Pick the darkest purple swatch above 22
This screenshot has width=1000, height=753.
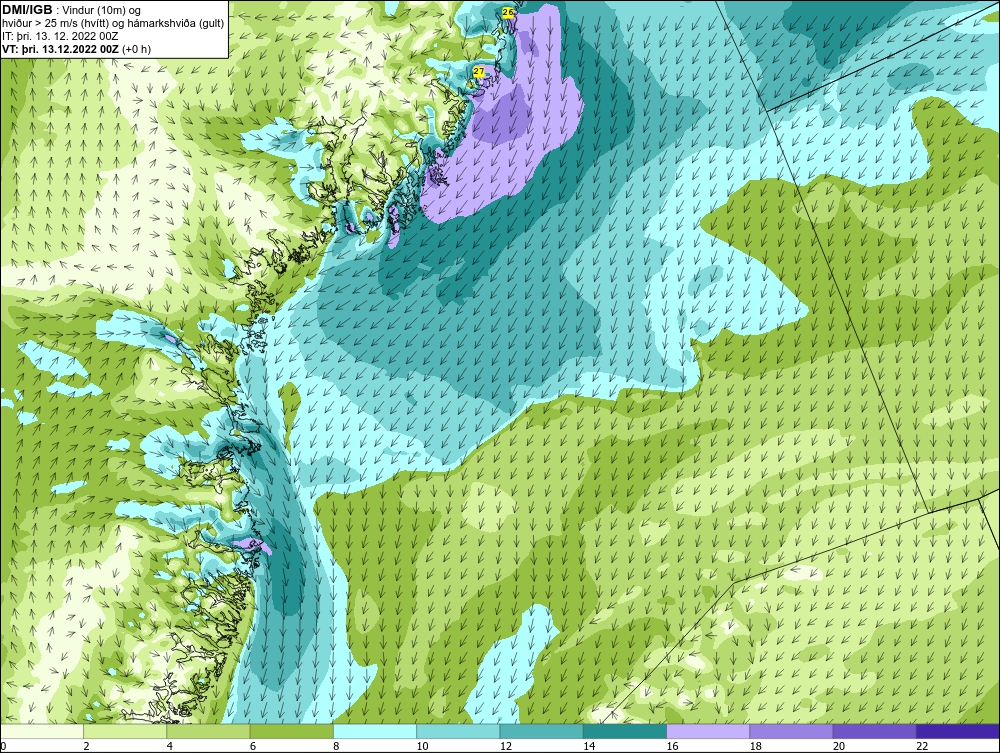(958, 731)
